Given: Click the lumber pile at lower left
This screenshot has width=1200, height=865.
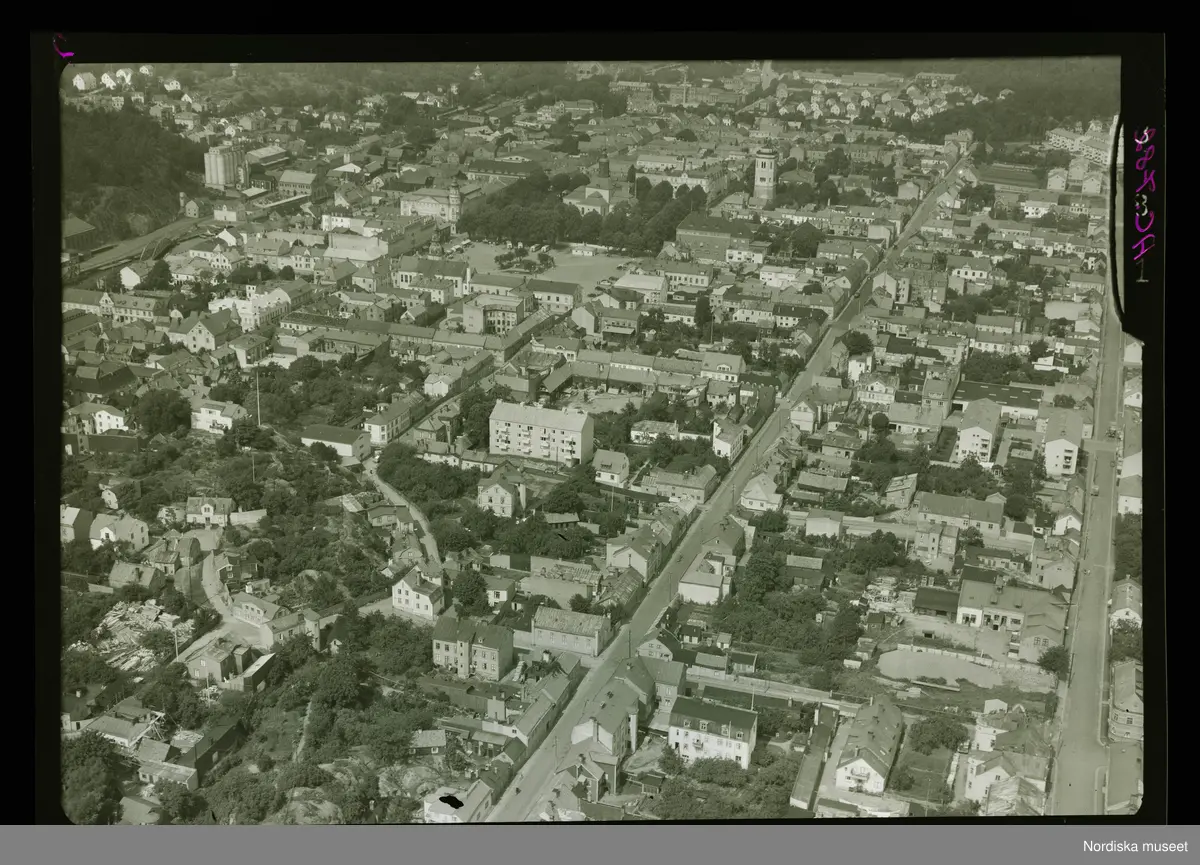Looking at the screenshot, I should pos(130,634).
